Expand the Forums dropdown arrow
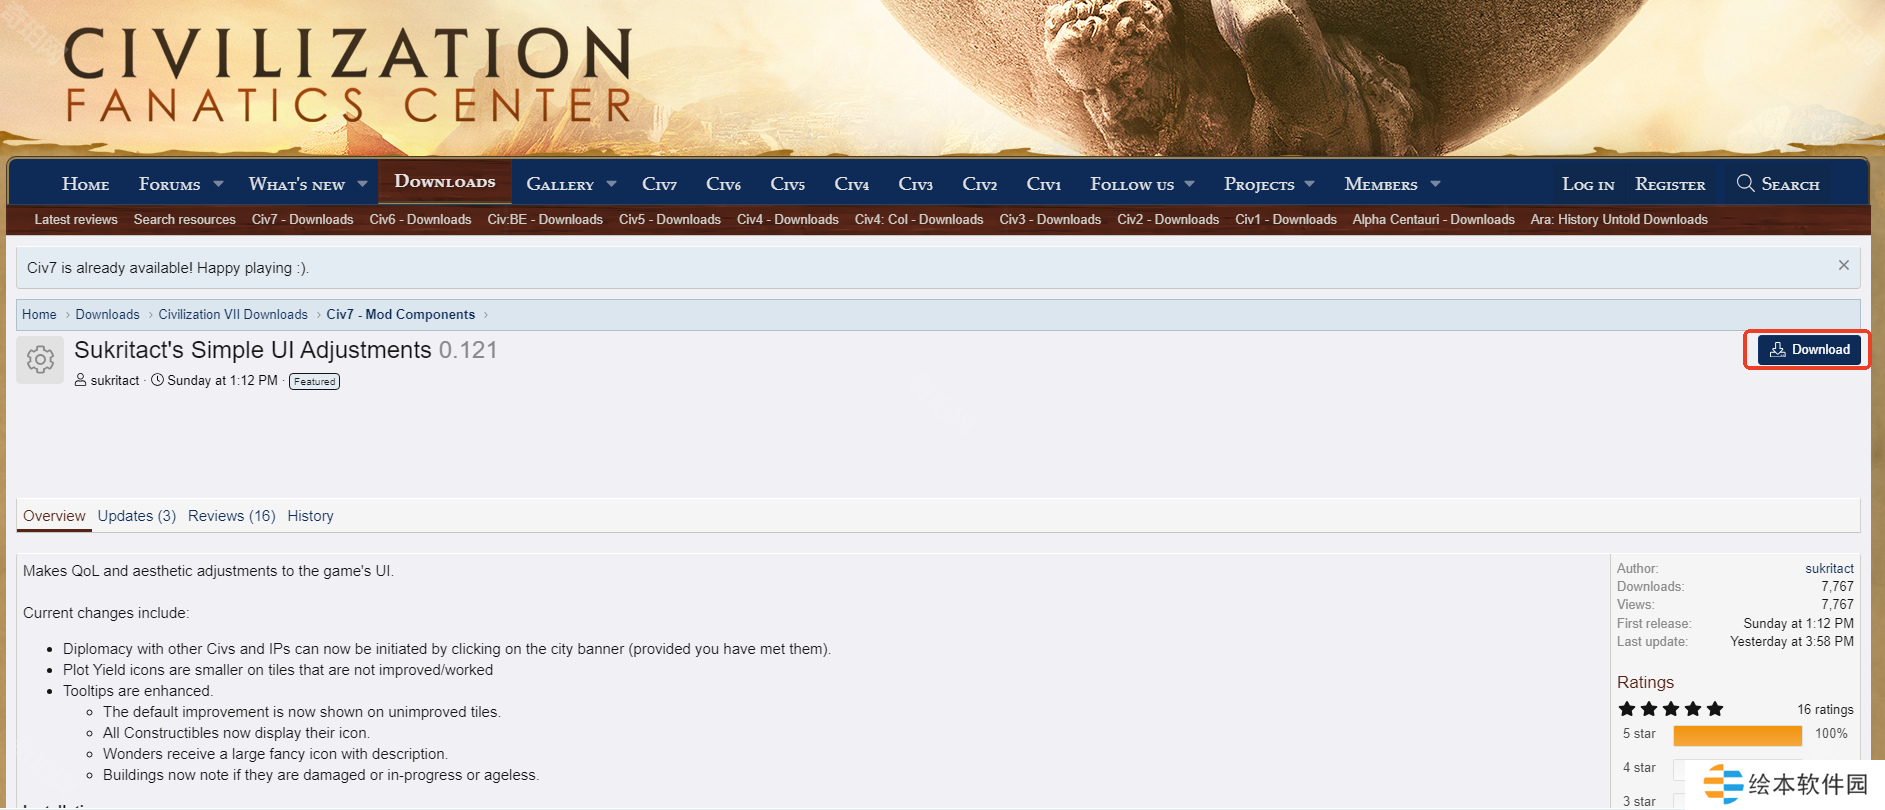The image size is (1885, 810). (x=218, y=184)
